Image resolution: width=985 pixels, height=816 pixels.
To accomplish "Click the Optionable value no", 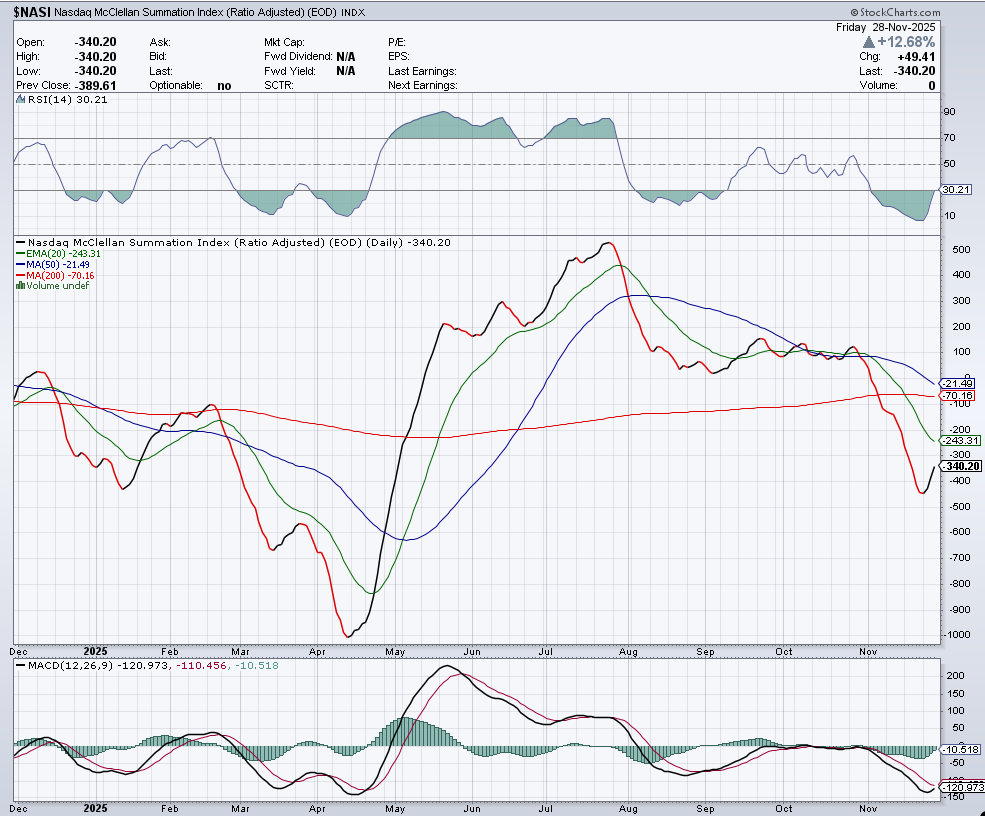I will 224,86.
